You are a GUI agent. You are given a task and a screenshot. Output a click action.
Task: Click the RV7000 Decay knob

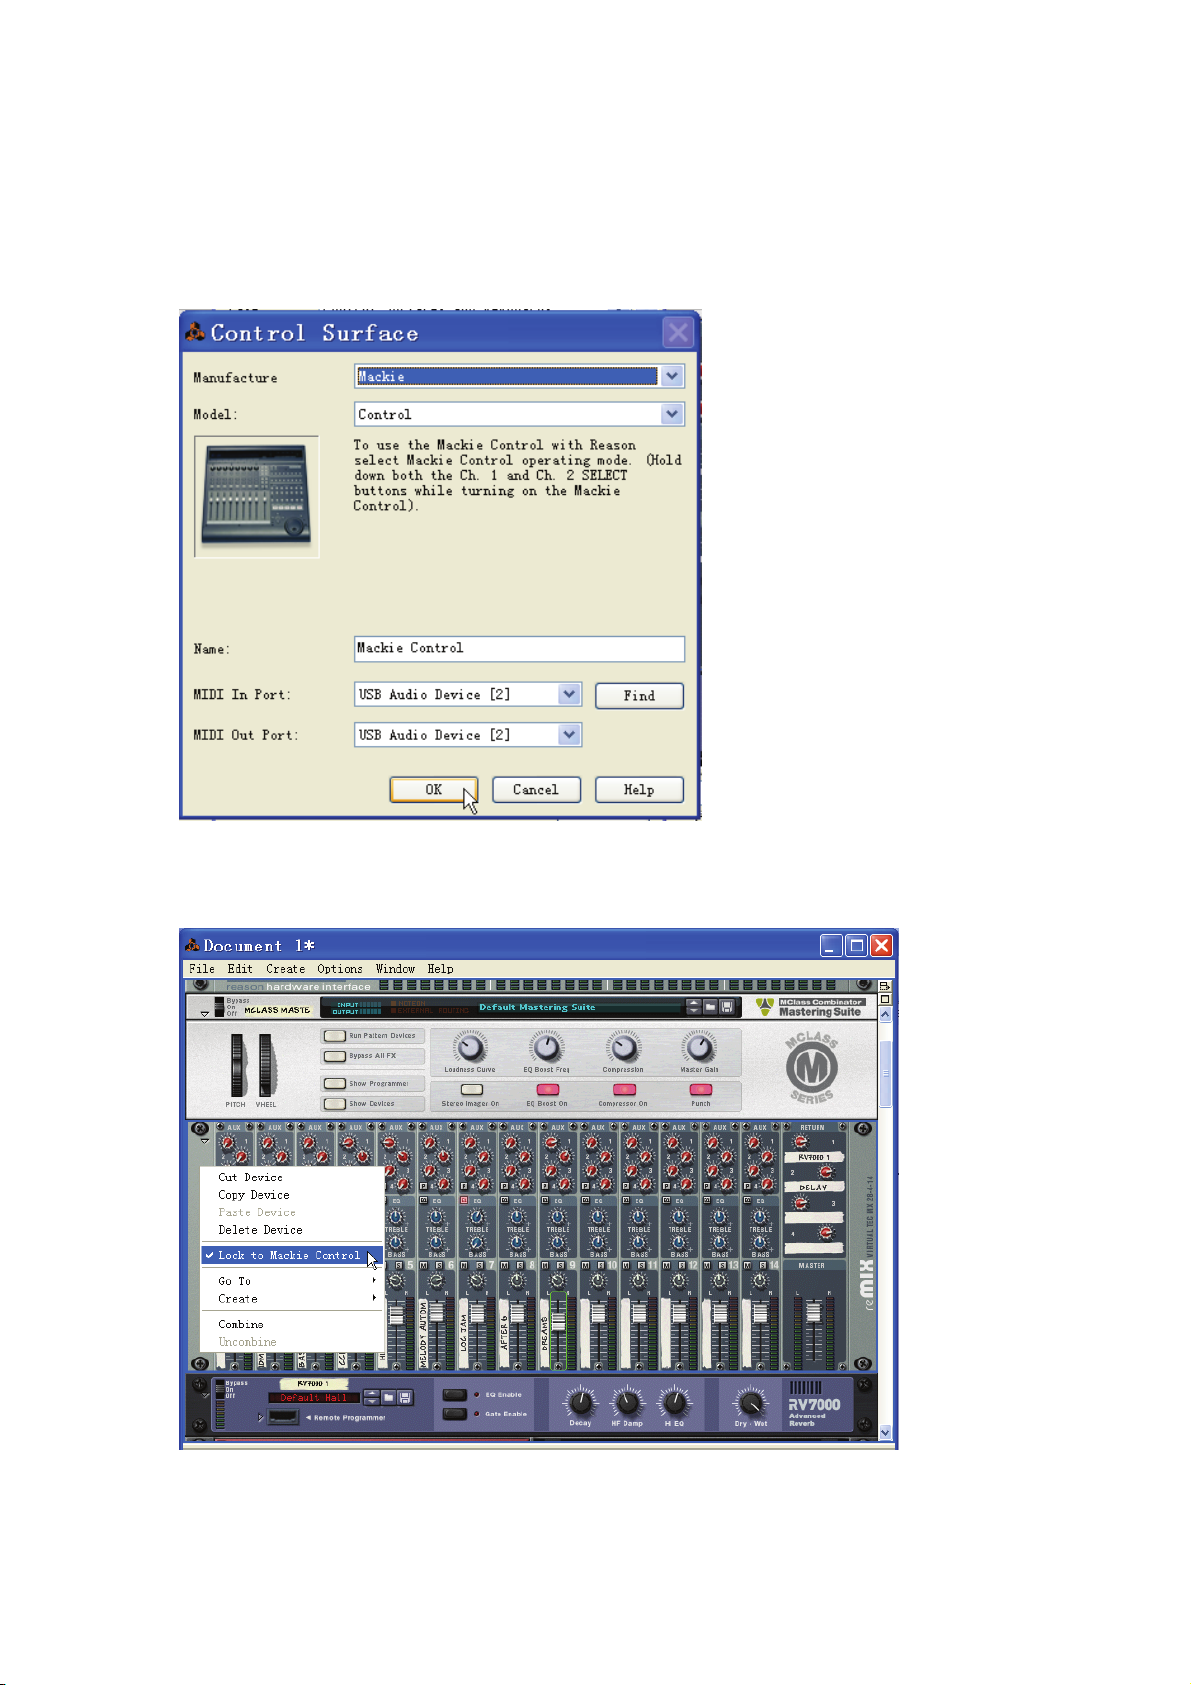pyautogui.click(x=580, y=1402)
